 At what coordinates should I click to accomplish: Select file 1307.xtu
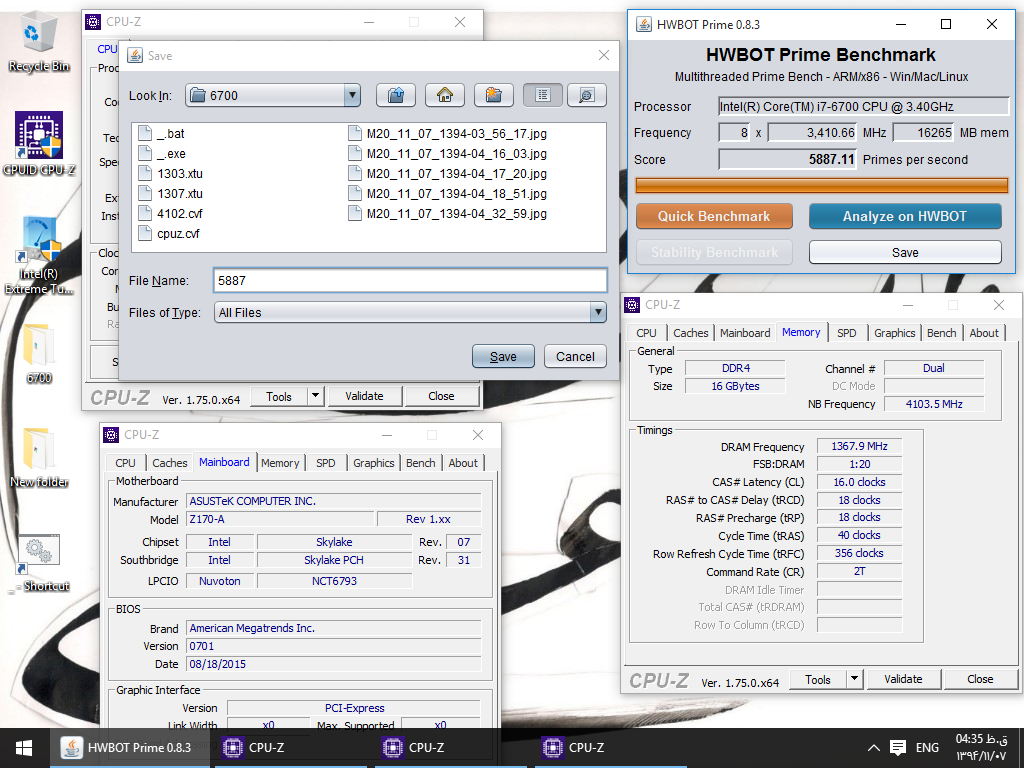[x=171, y=194]
